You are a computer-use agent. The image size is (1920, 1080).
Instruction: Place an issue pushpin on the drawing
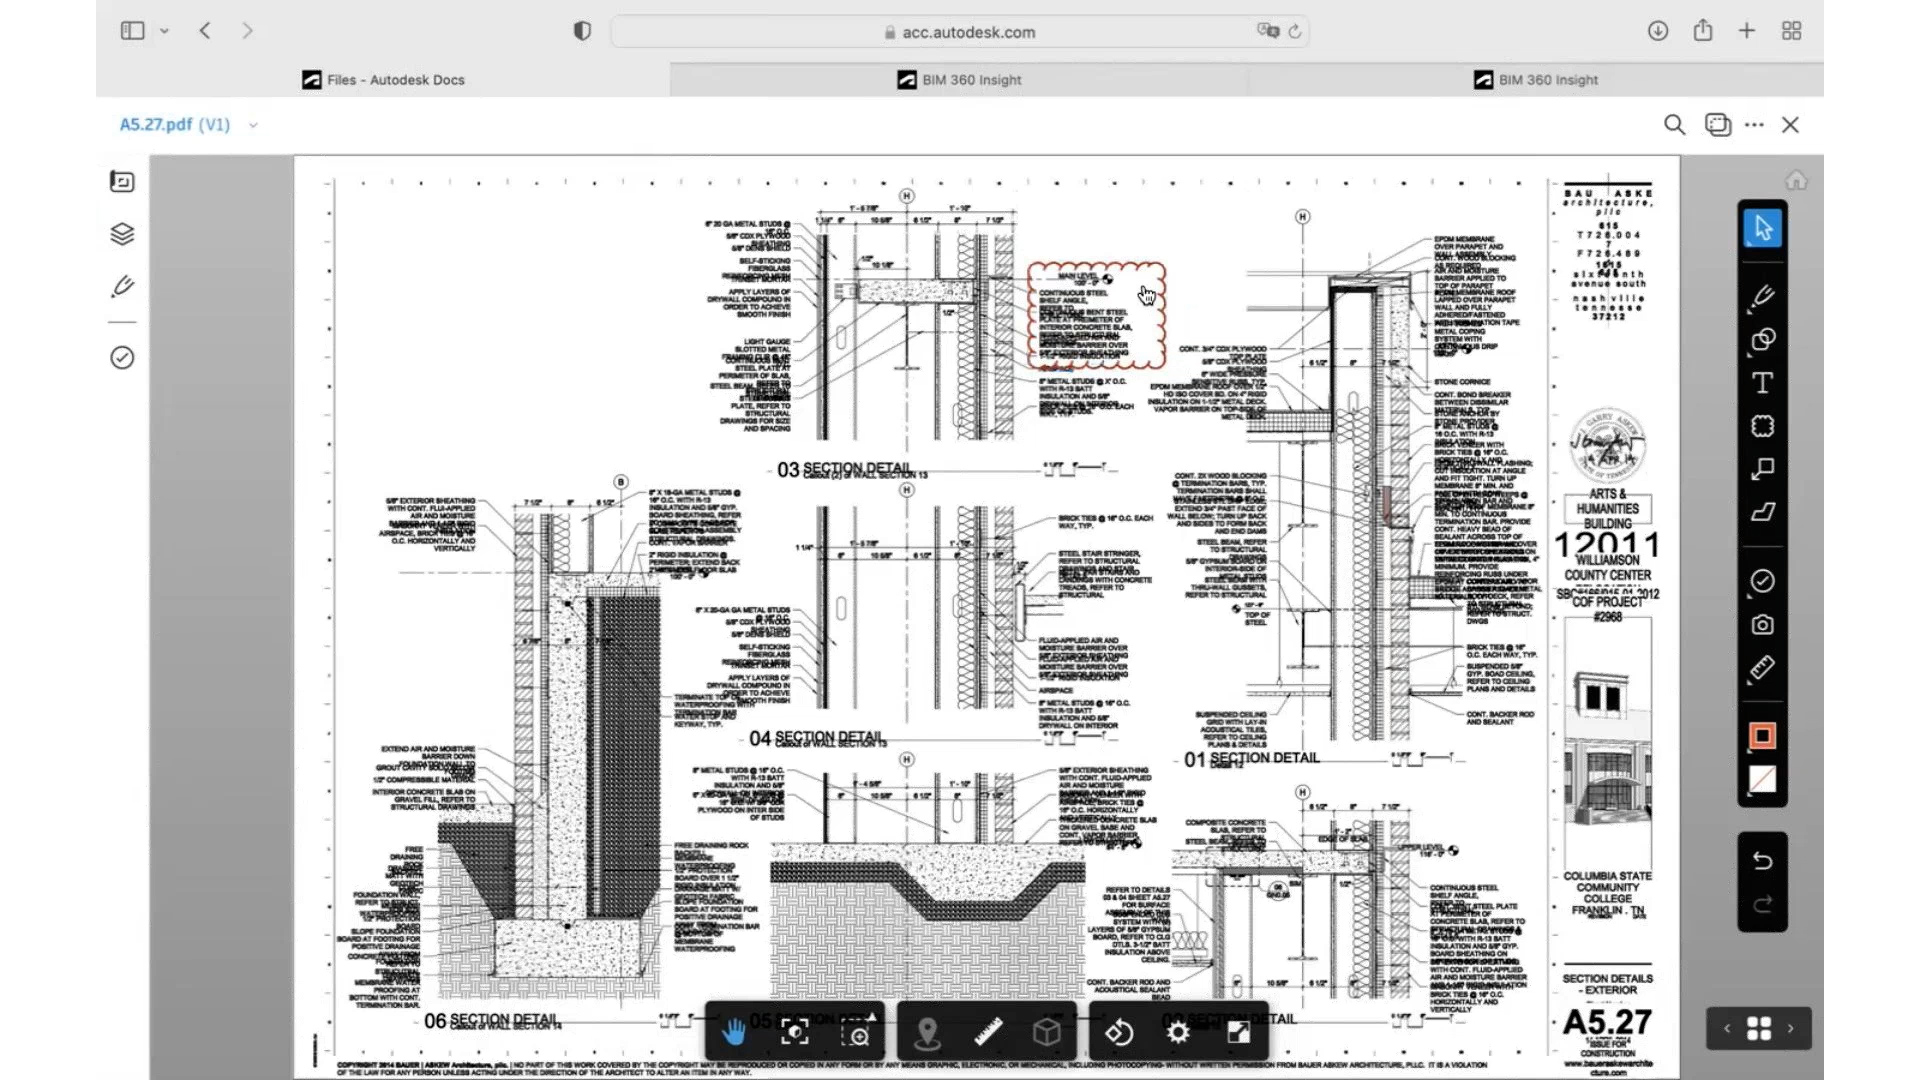[929, 1032]
